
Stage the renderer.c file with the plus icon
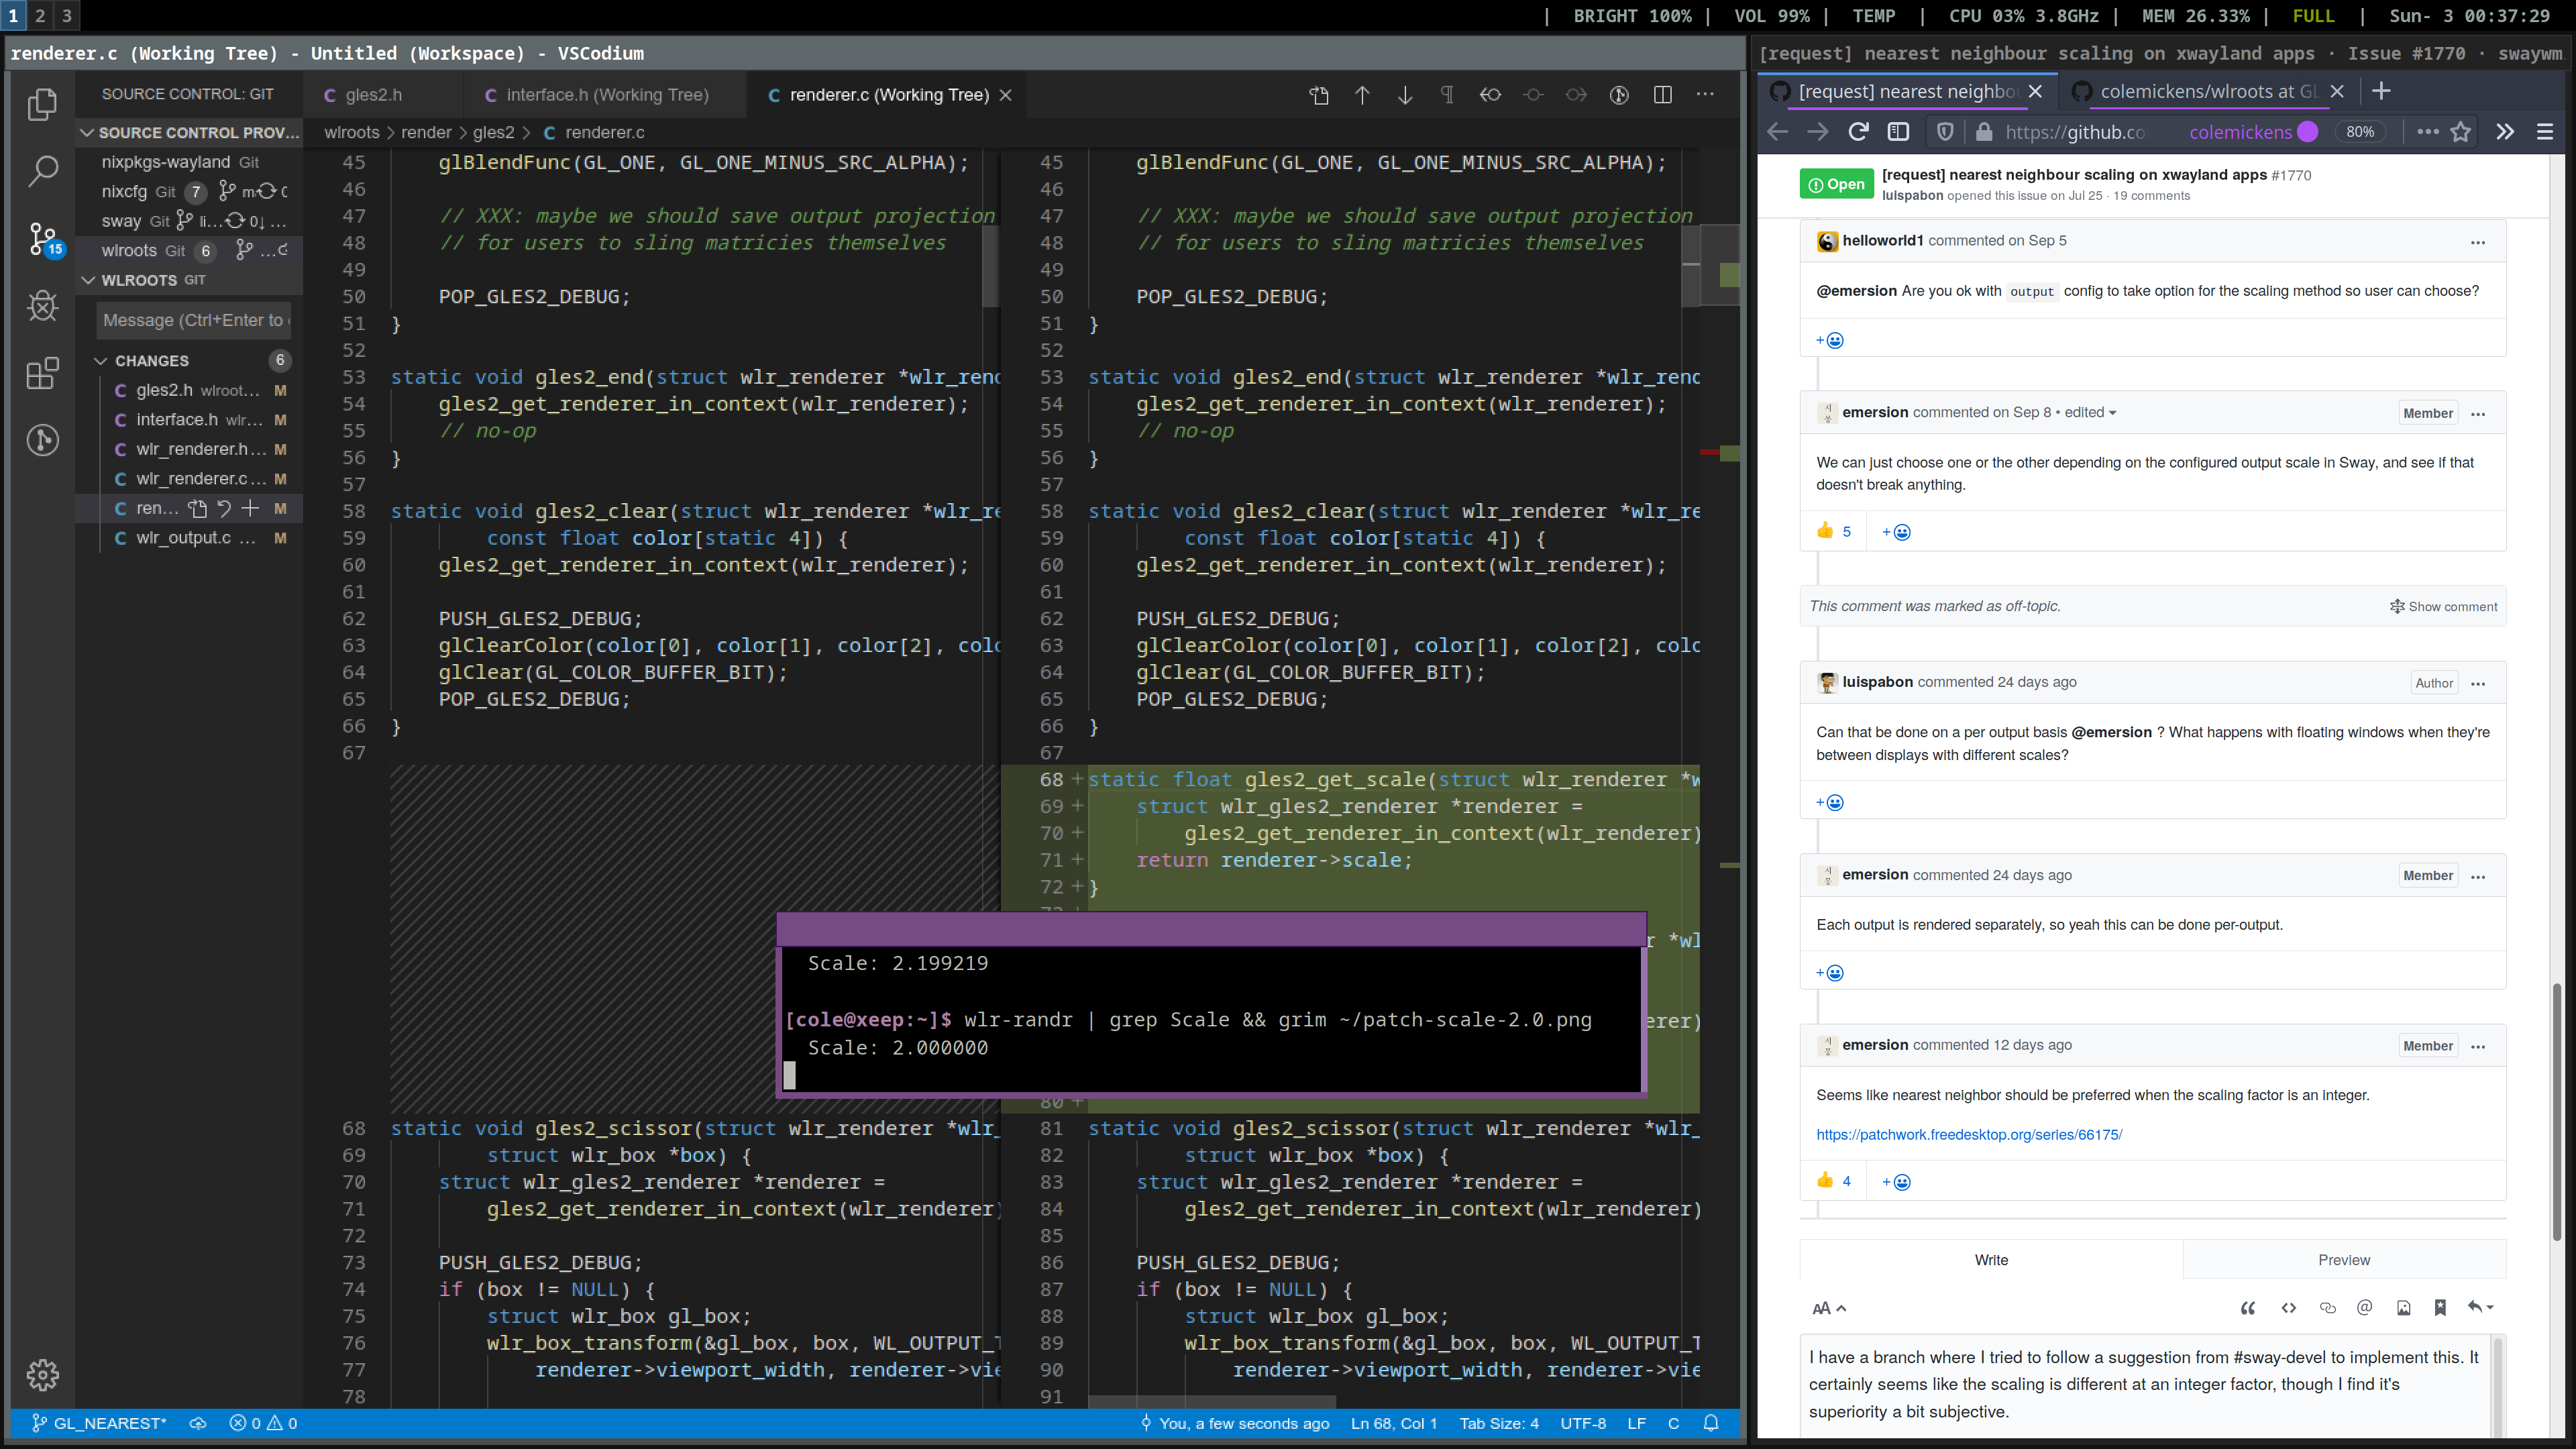(x=249, y=509)
